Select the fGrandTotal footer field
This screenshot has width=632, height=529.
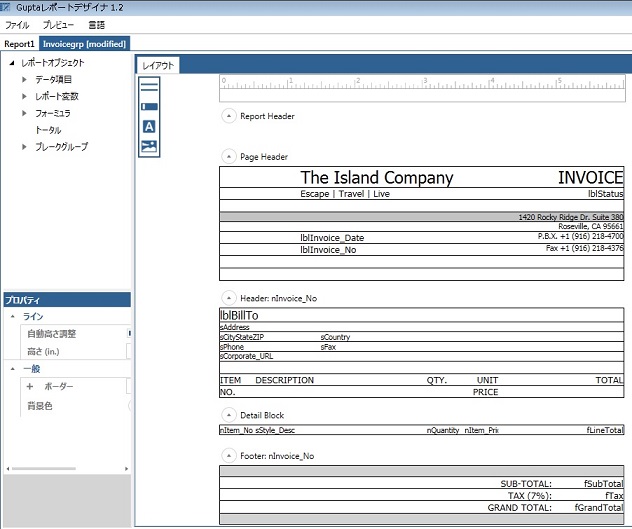(599, 508)
